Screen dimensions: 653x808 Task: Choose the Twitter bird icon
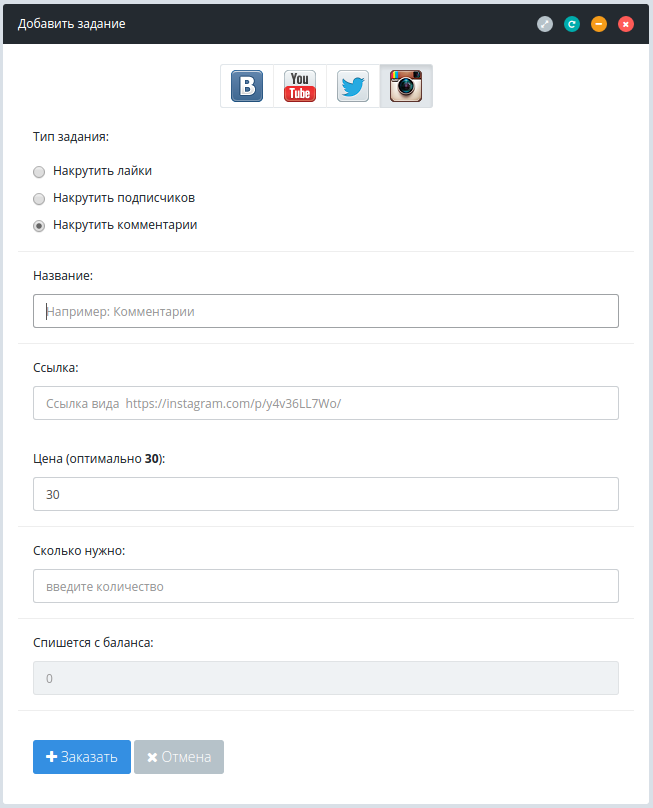click(x=353, y=86)
